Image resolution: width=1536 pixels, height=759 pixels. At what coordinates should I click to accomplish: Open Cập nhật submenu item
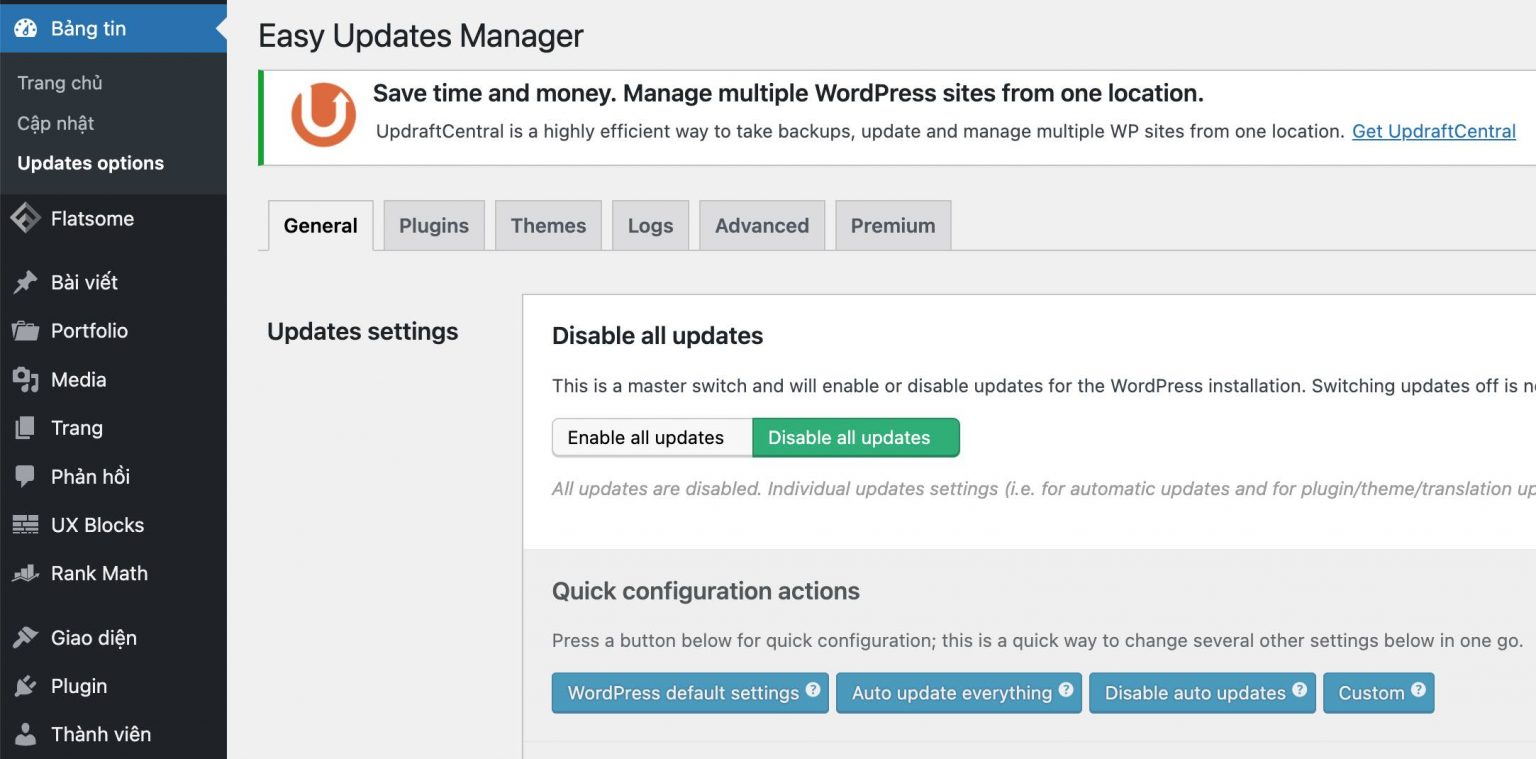tap(56, 123)
